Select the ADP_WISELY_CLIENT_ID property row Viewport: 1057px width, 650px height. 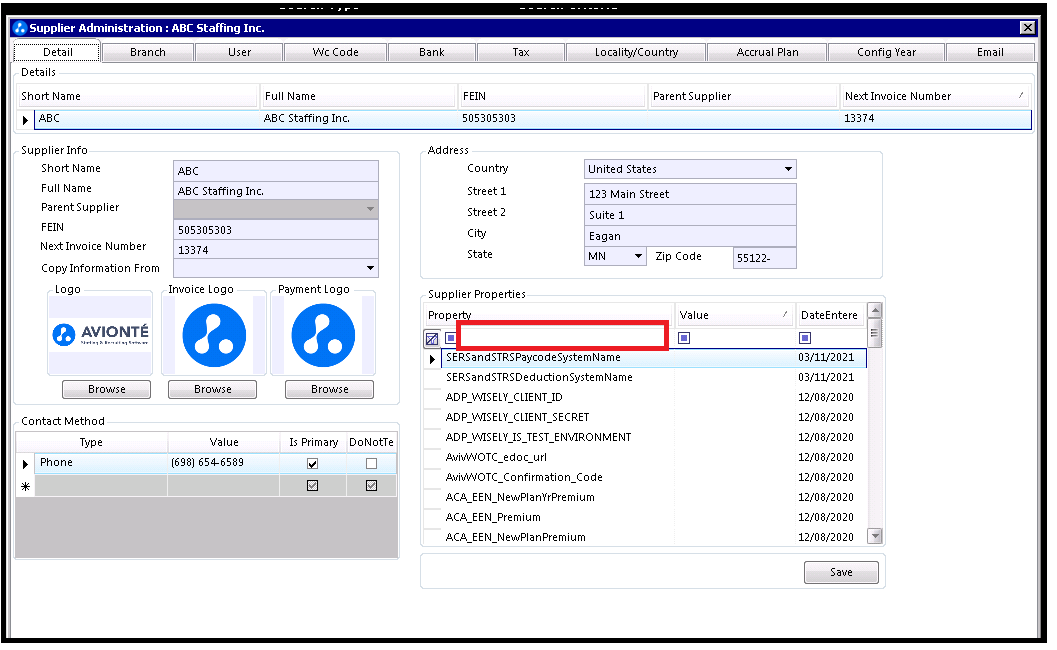[645, 398]
